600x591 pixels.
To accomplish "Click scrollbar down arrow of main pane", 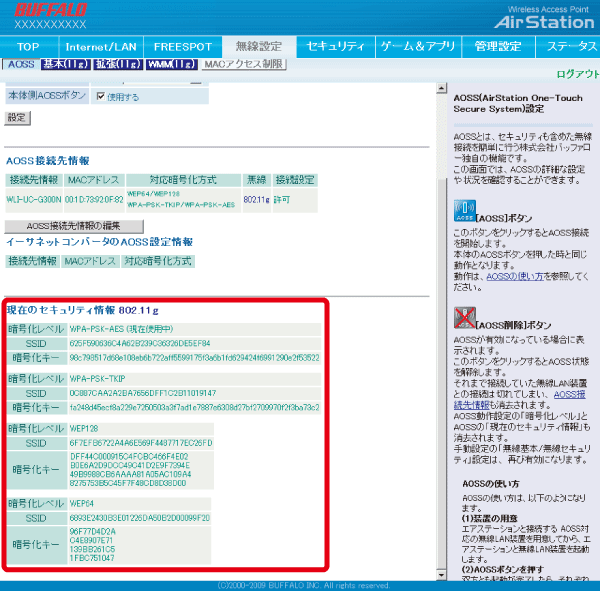I will point(442,575).
